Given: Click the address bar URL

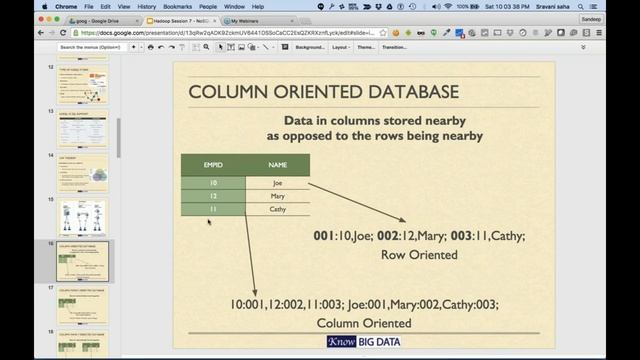Looking at the screenshot, I should tap(227, 33).
